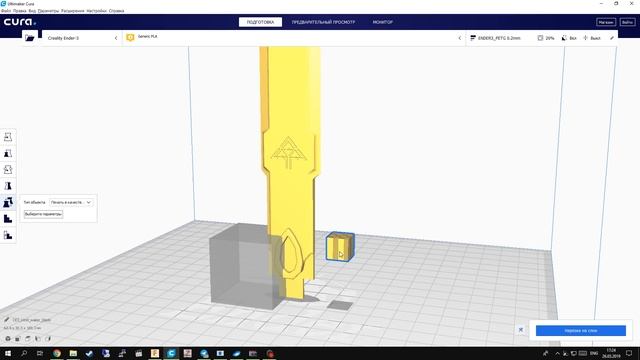Open the object type dropdown
The width and height of the screenshot is (640, 360).
71,202
